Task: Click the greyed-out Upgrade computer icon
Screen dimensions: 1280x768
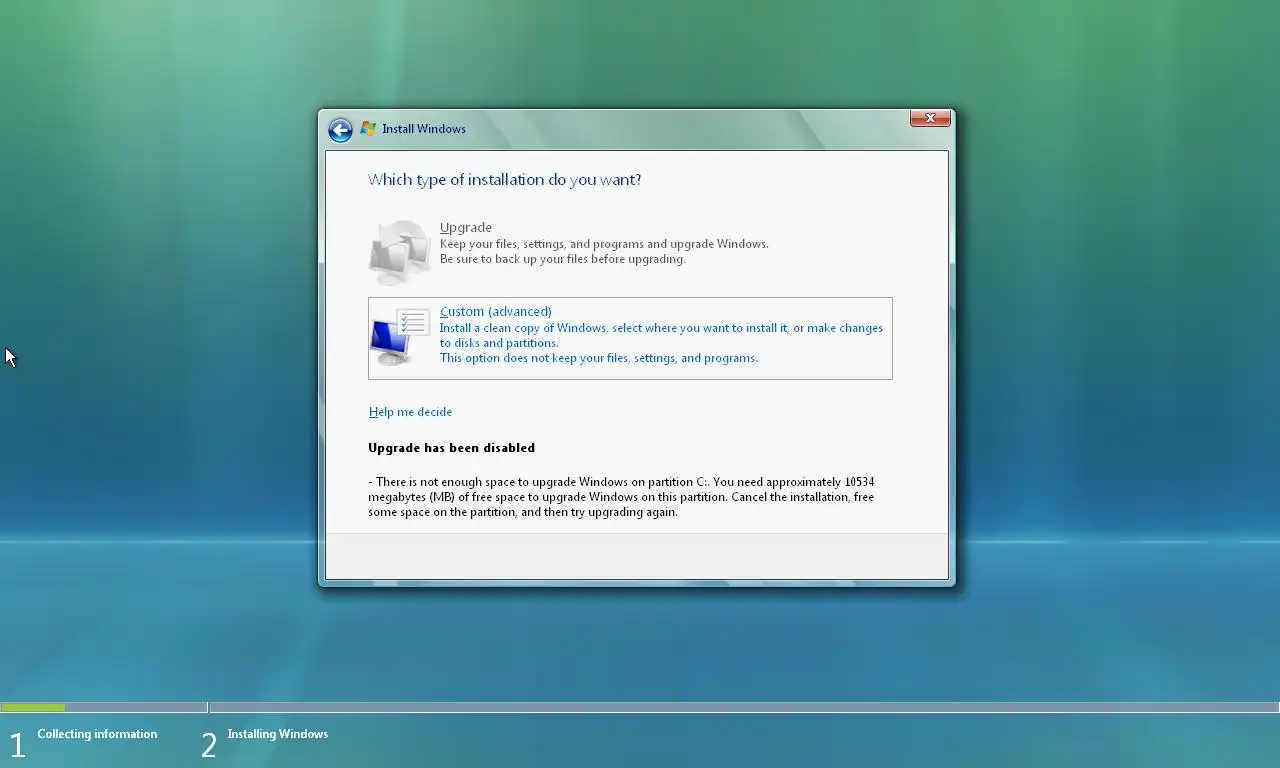Action: [400, 252]
